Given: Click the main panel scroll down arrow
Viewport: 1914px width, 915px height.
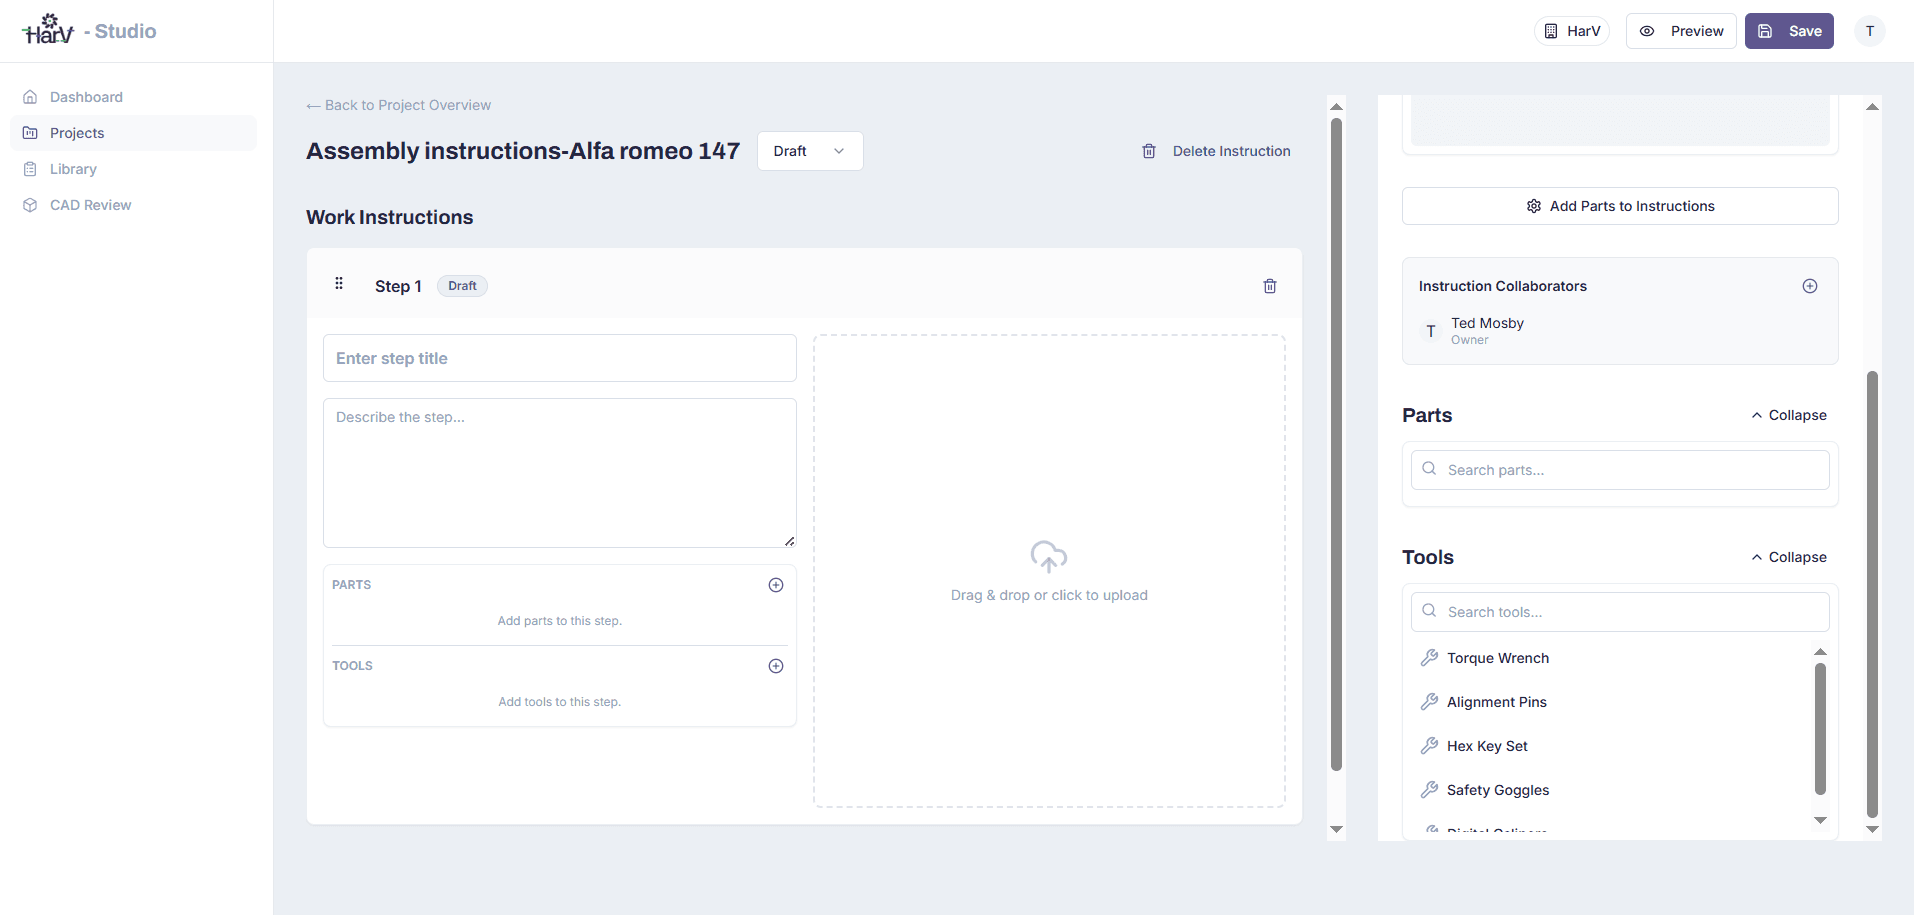Looking at the screenshot, I should coord(1336,829).
